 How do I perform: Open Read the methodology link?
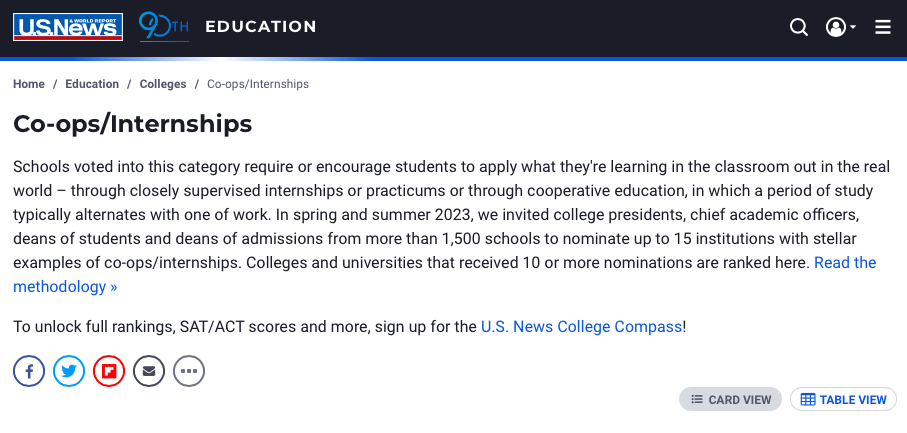[x=444, y=275]
